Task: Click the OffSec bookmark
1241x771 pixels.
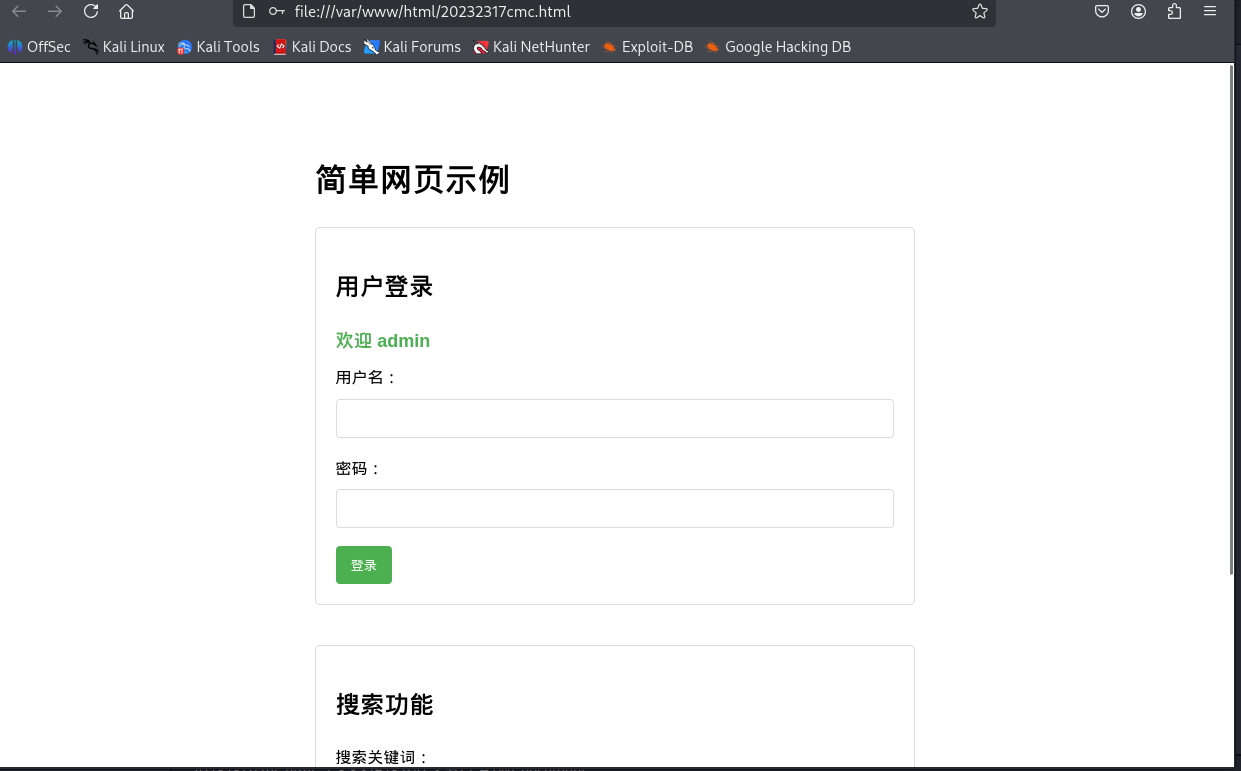Action: [39, 46]
